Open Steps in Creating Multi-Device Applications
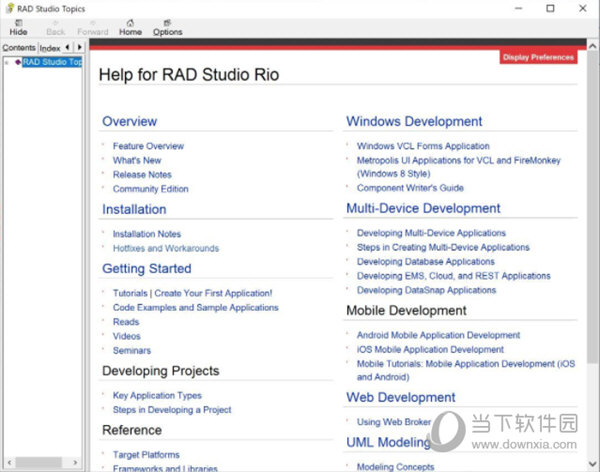 tap(443, 247)
